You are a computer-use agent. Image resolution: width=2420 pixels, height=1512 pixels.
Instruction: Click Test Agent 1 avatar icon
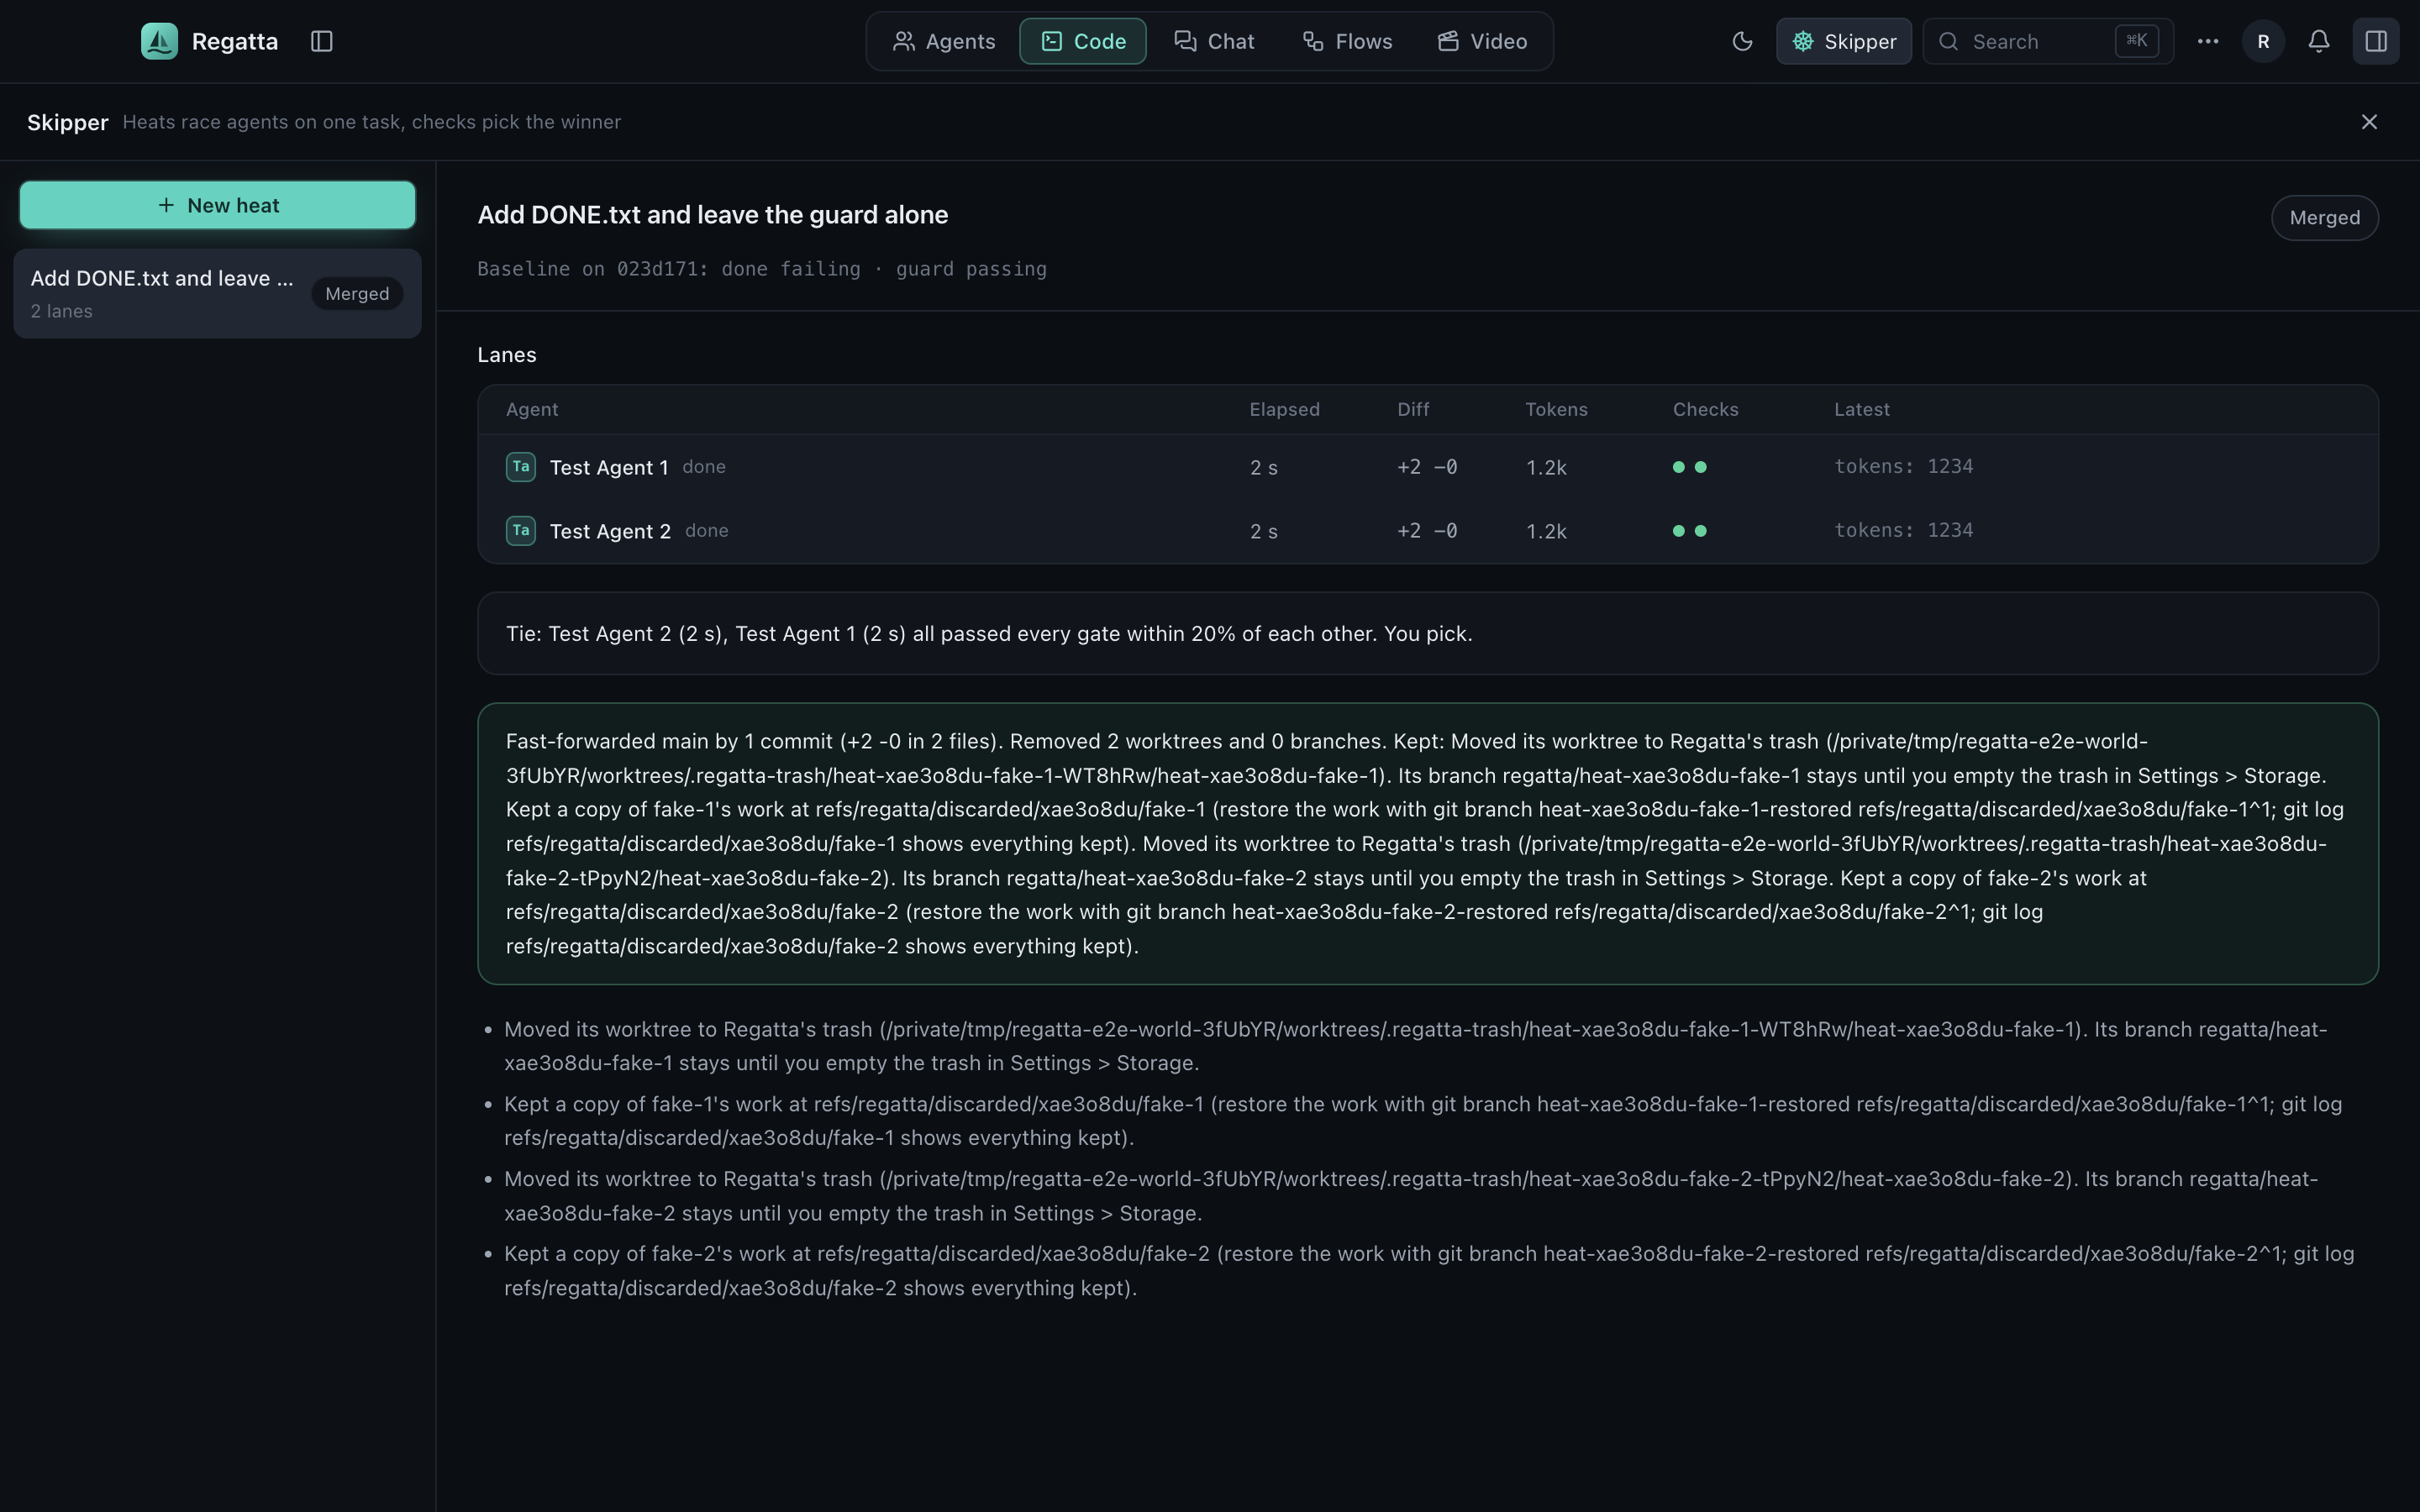pos(521,467)
